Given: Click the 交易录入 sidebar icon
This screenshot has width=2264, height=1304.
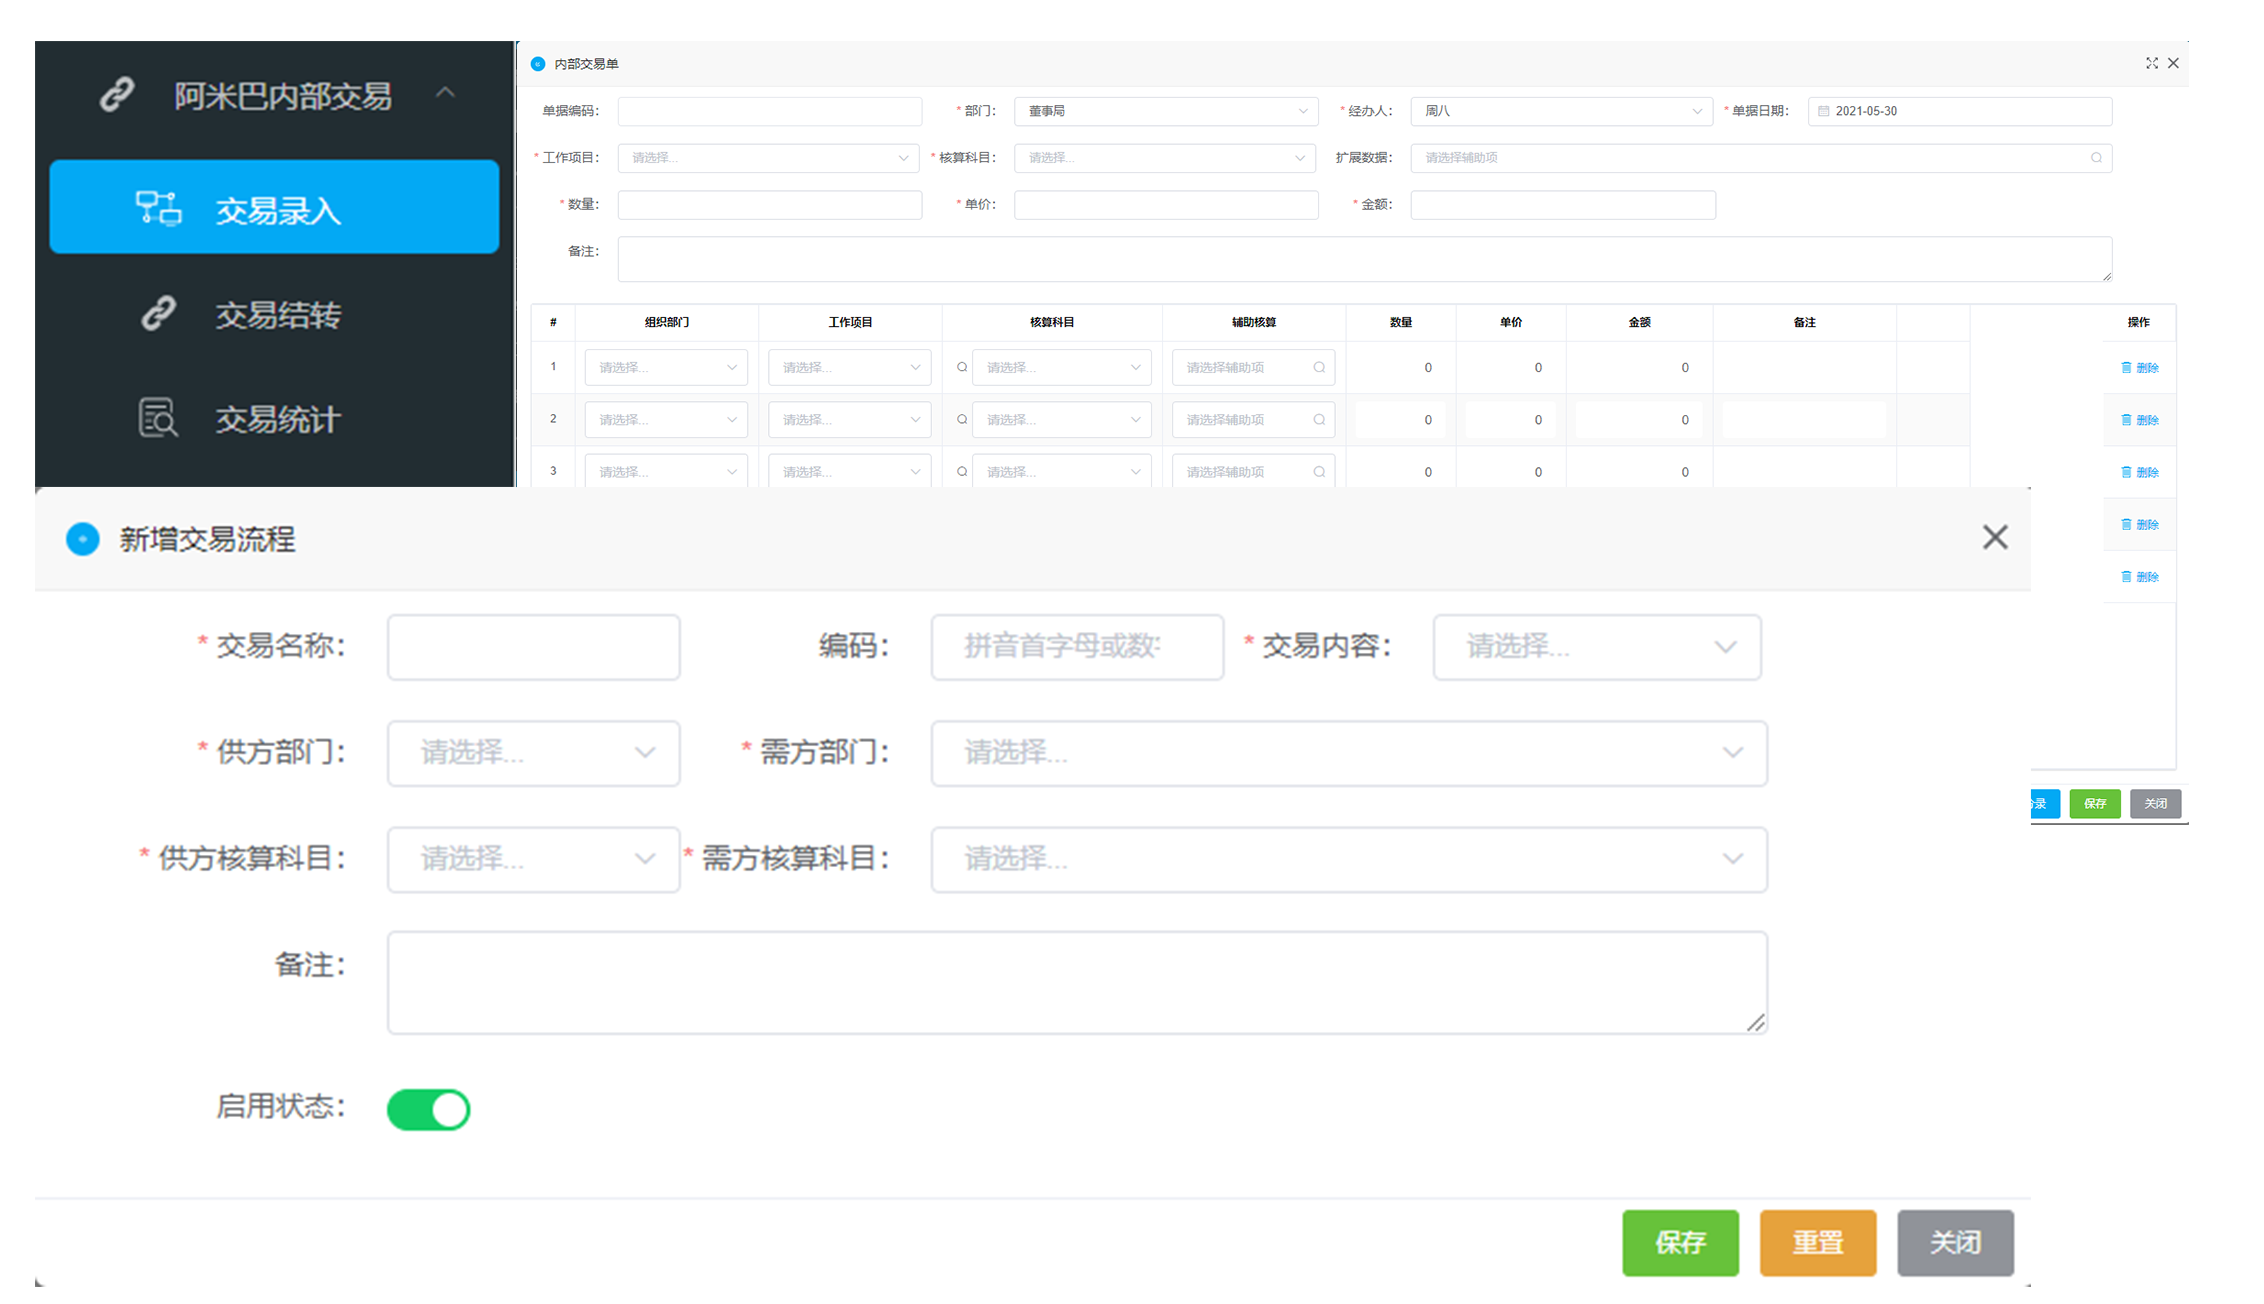Looking at the screenshot, I should point(158,208).
